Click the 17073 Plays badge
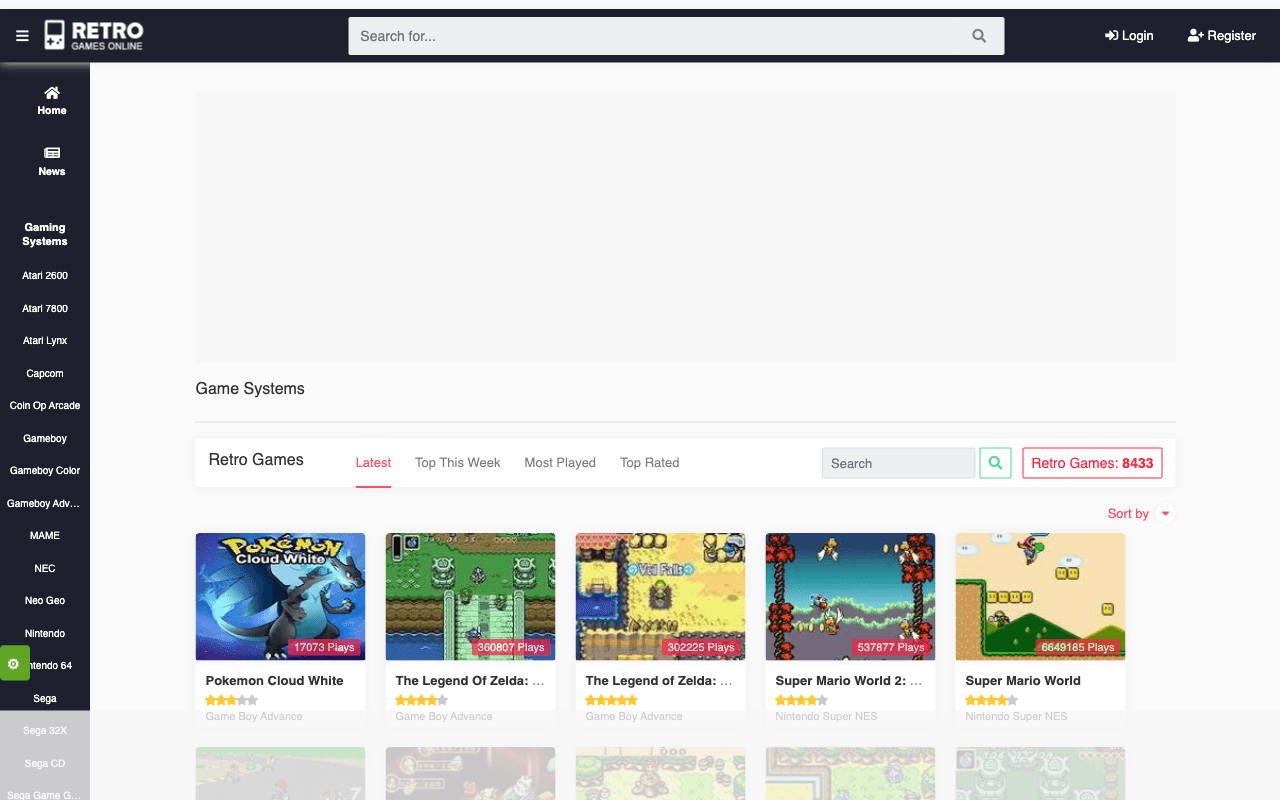The width and height of the screenshot is (1280, 800). pos(323,648)
